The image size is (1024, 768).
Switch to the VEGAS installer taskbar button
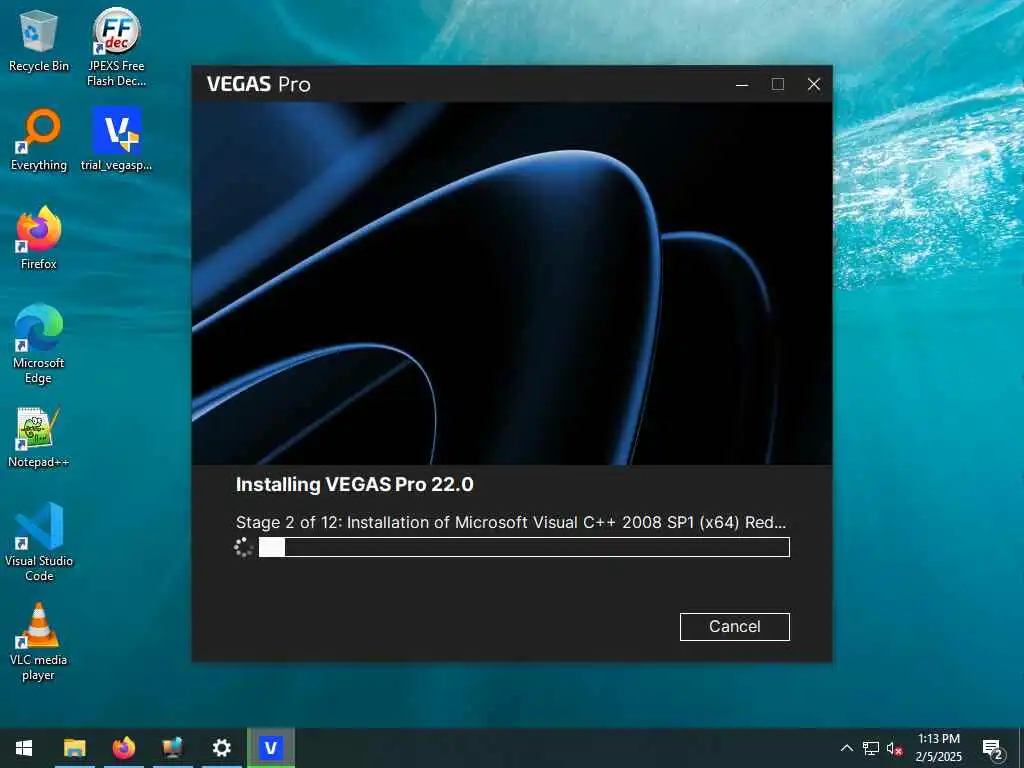[x=270, y=748]
